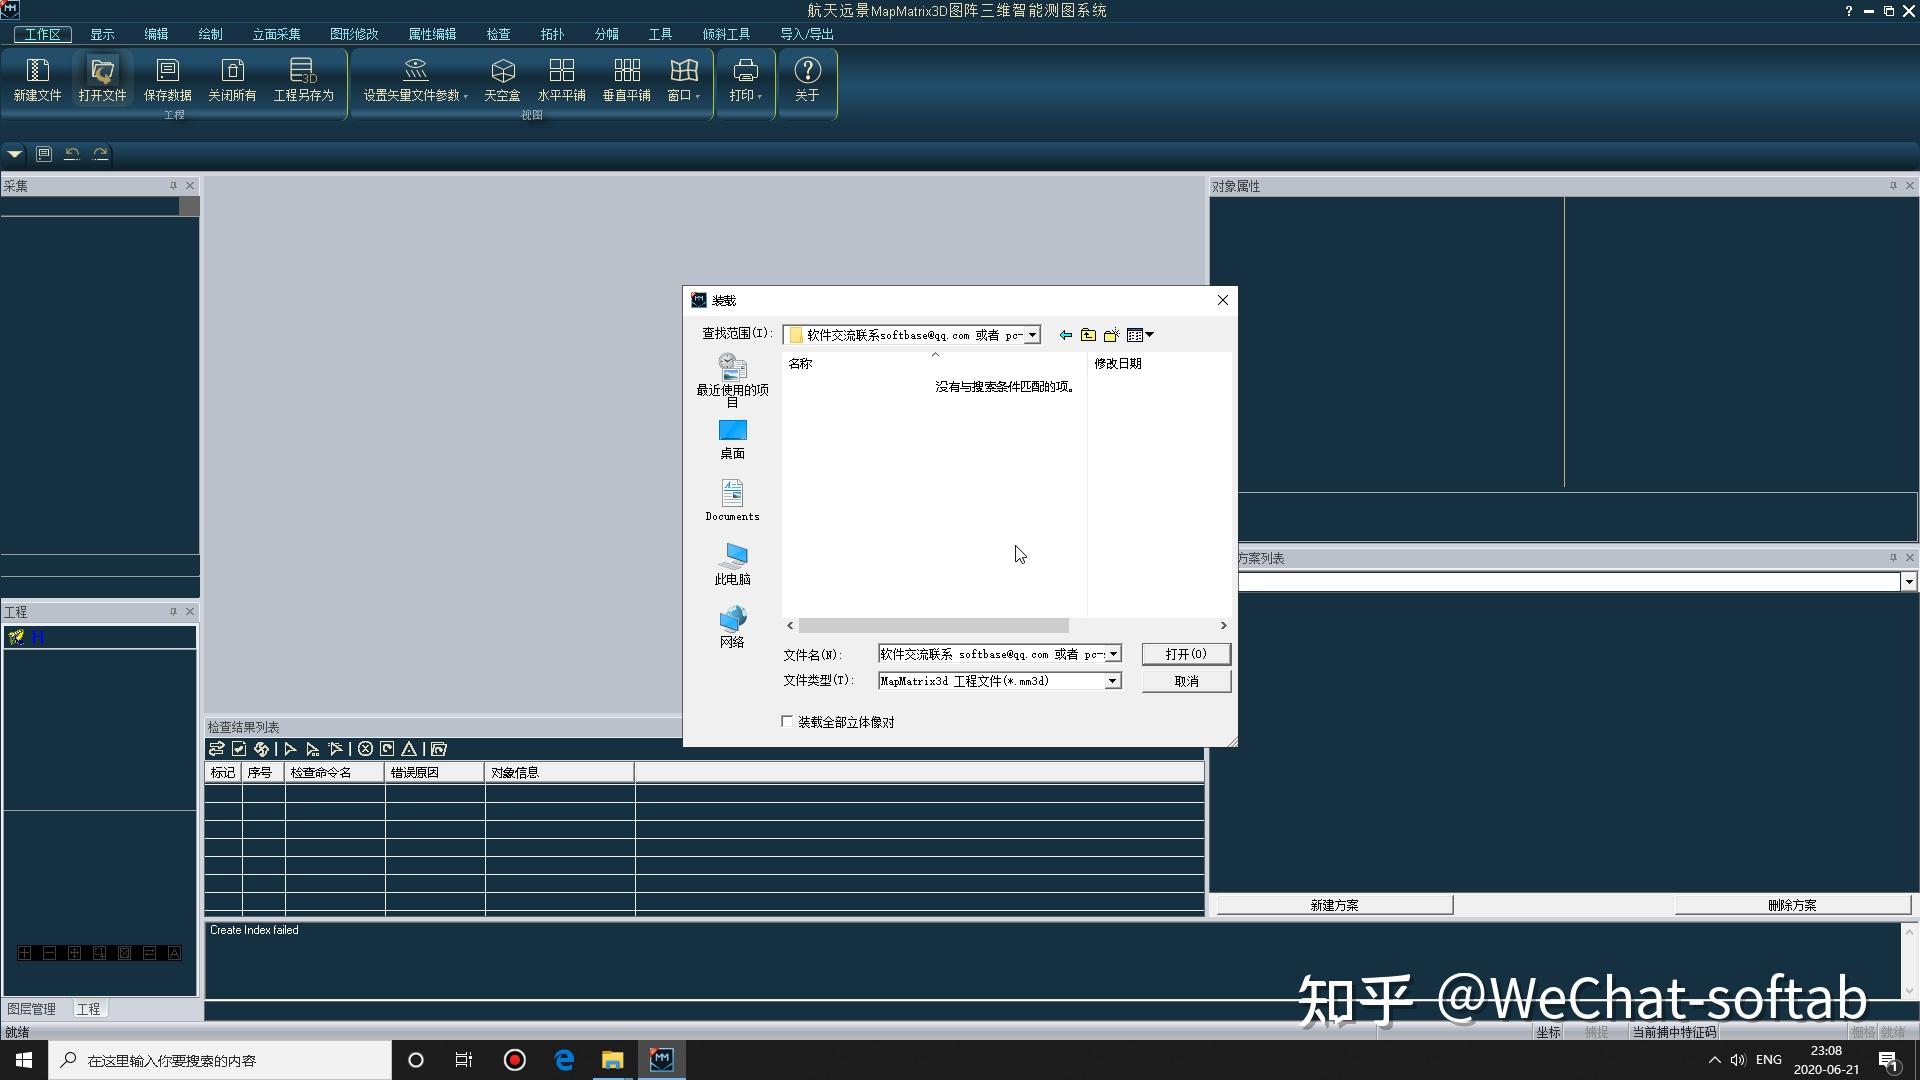
Task: Go to 最近使用的项目 in dialog sidebar
Action: click(732, 381)
